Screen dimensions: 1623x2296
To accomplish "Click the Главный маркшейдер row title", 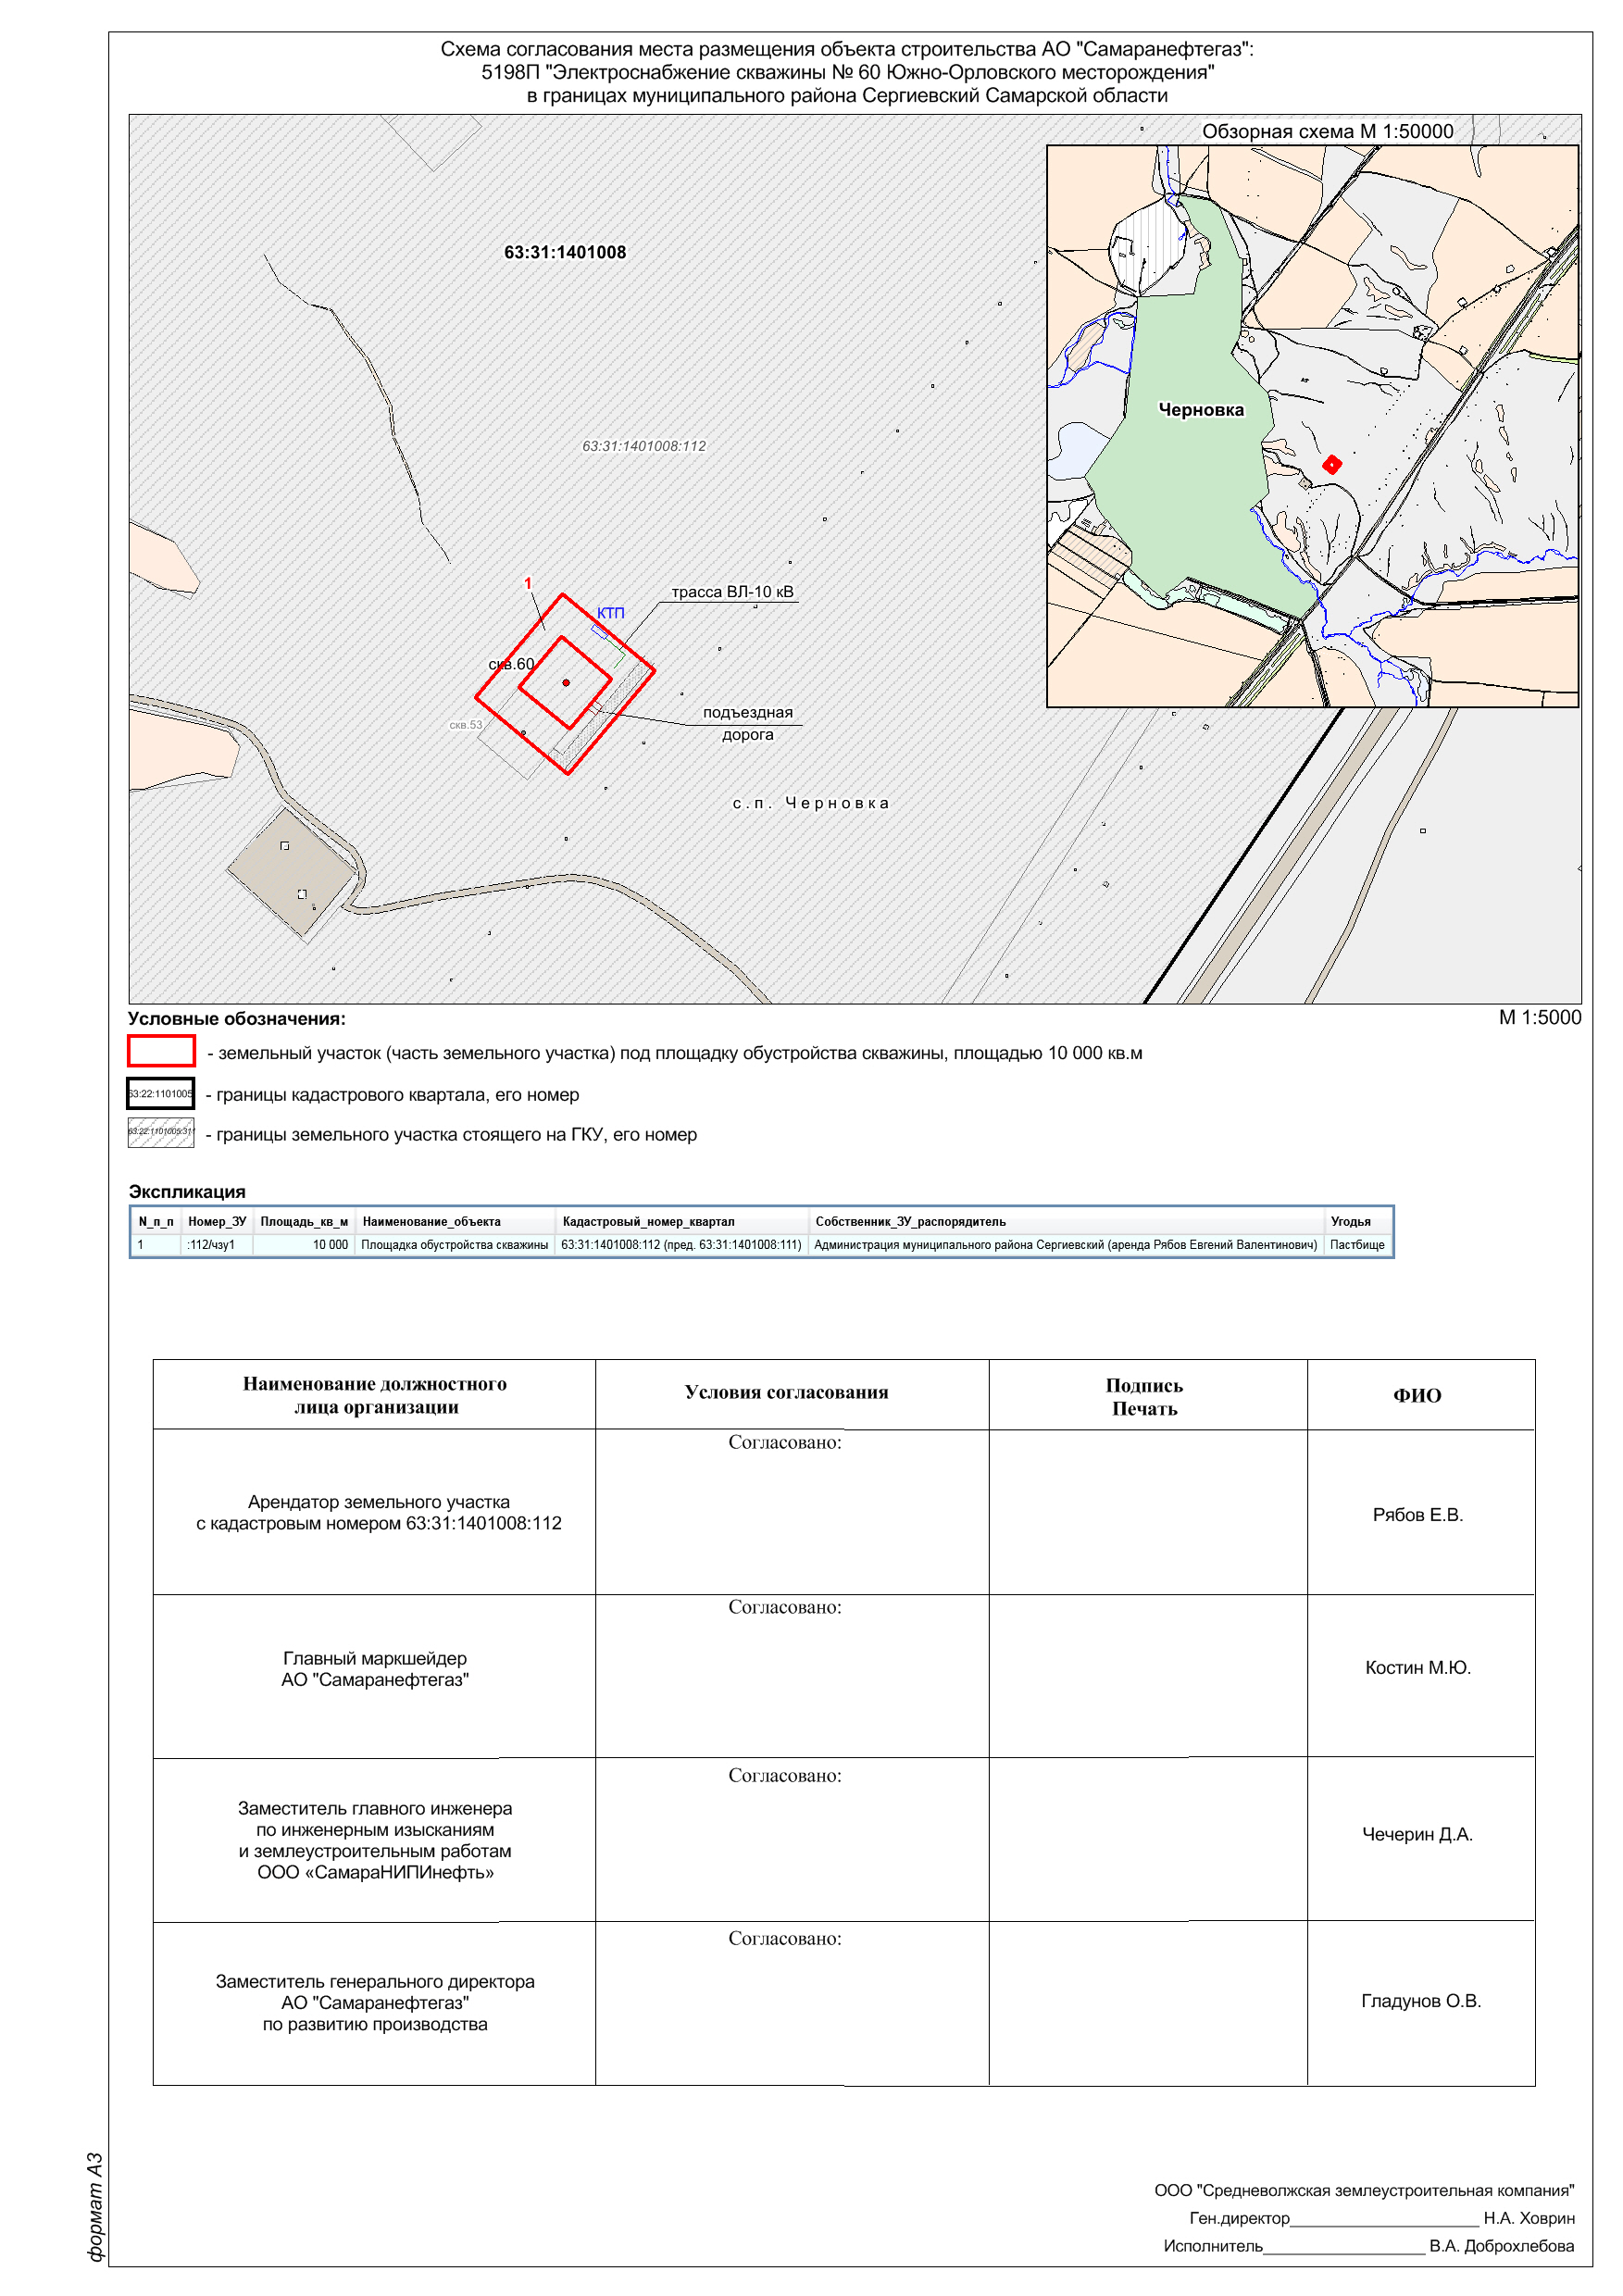I will (x=375, y=1669).
